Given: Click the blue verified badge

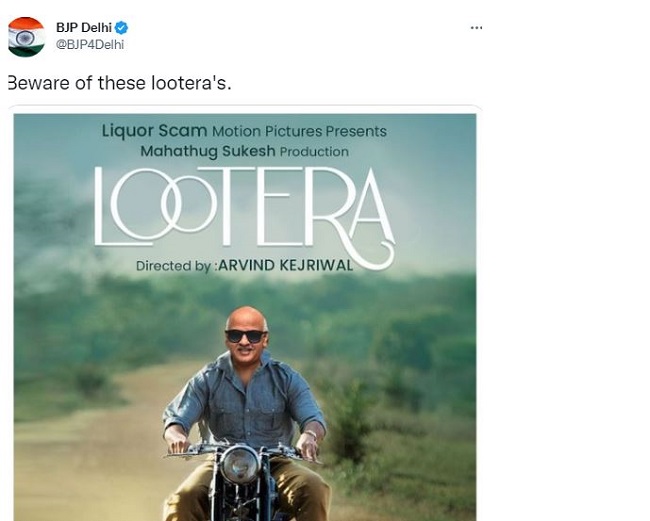Looking at the screenshot, I should click(121, 27).
